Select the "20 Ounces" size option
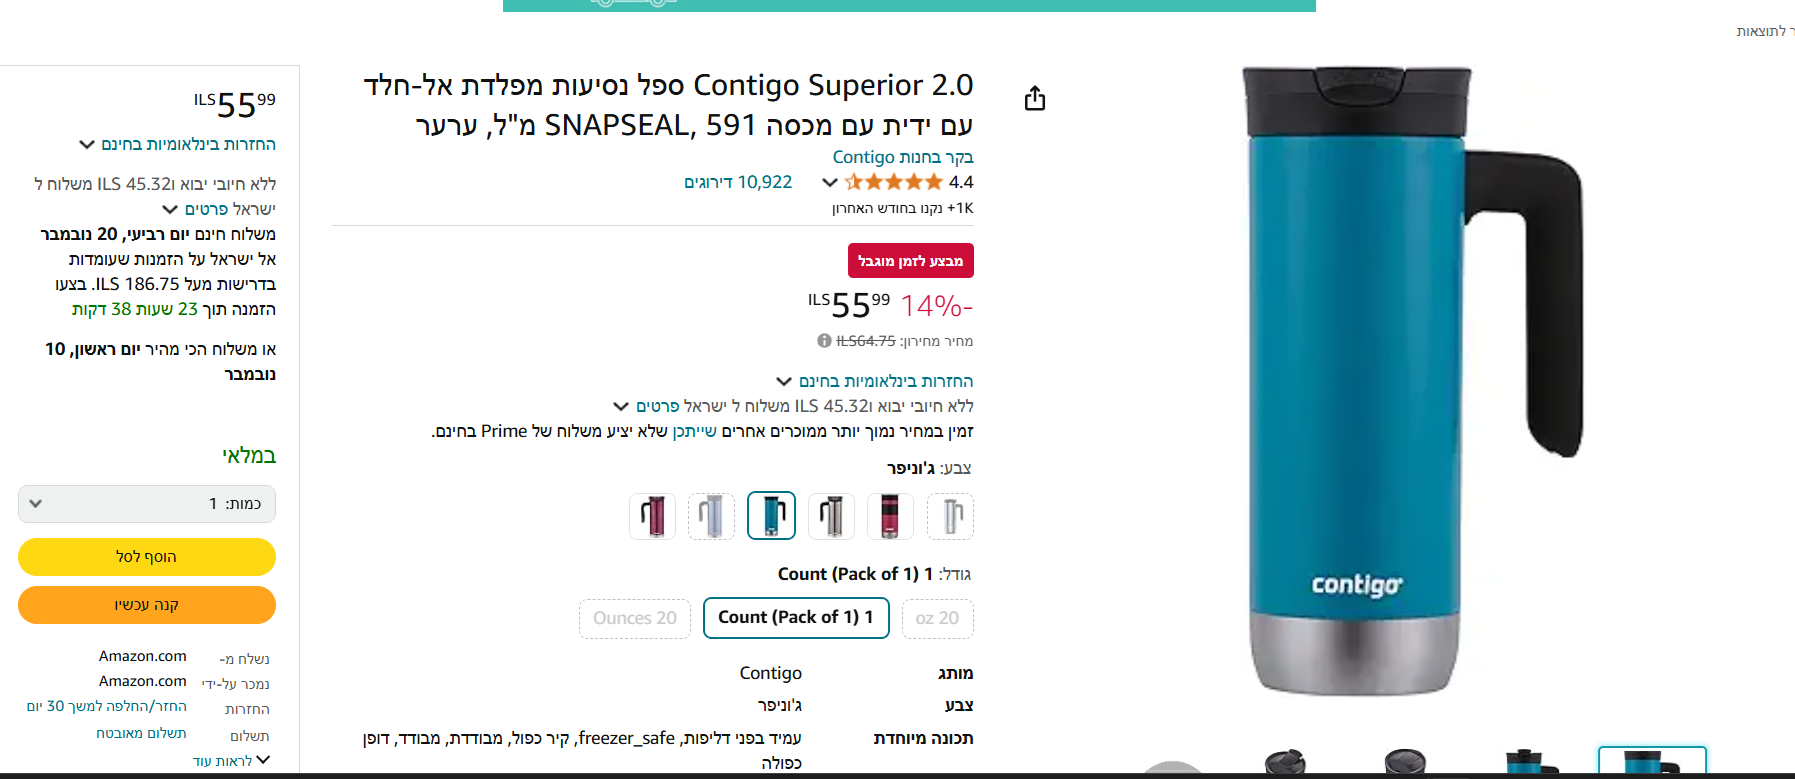Image resolution: width=1795 pixels, height=779 pixels. (x=635, y=618)
